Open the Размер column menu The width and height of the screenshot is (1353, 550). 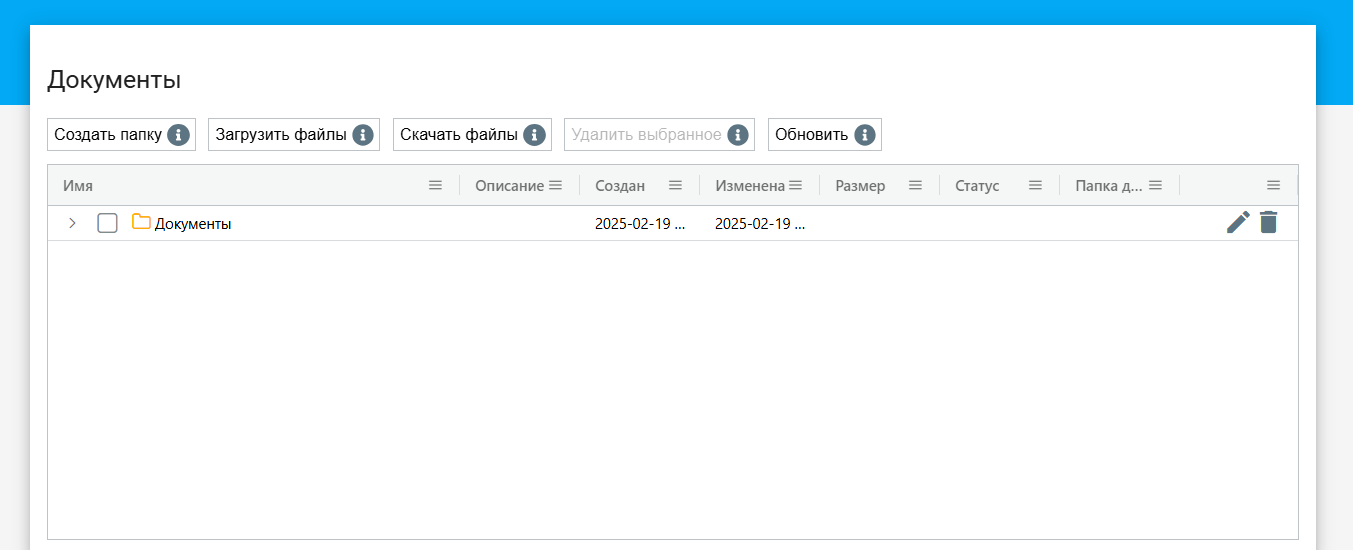pos(915,185)
